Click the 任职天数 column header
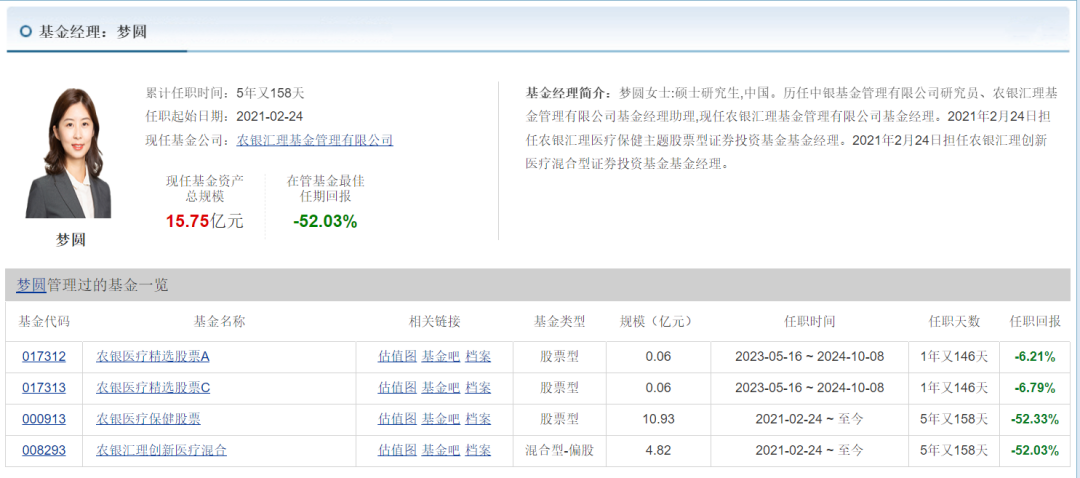 pos(954,322)
